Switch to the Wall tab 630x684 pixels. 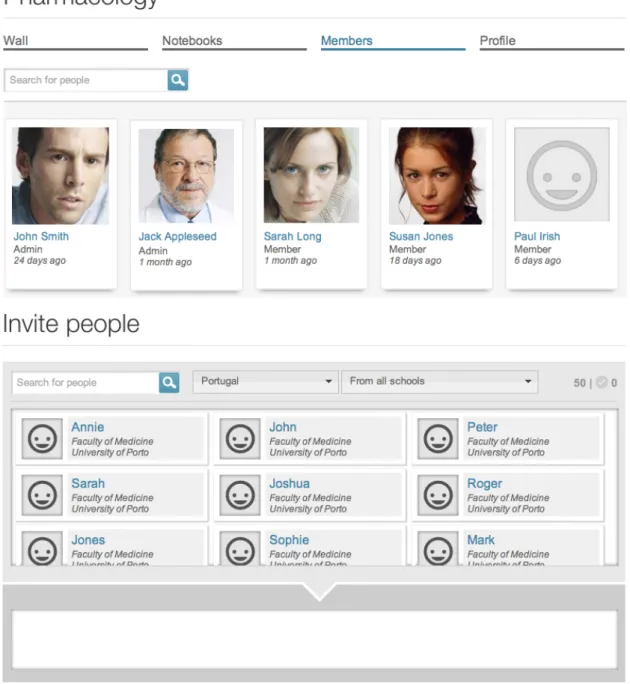tap(75, 42)
